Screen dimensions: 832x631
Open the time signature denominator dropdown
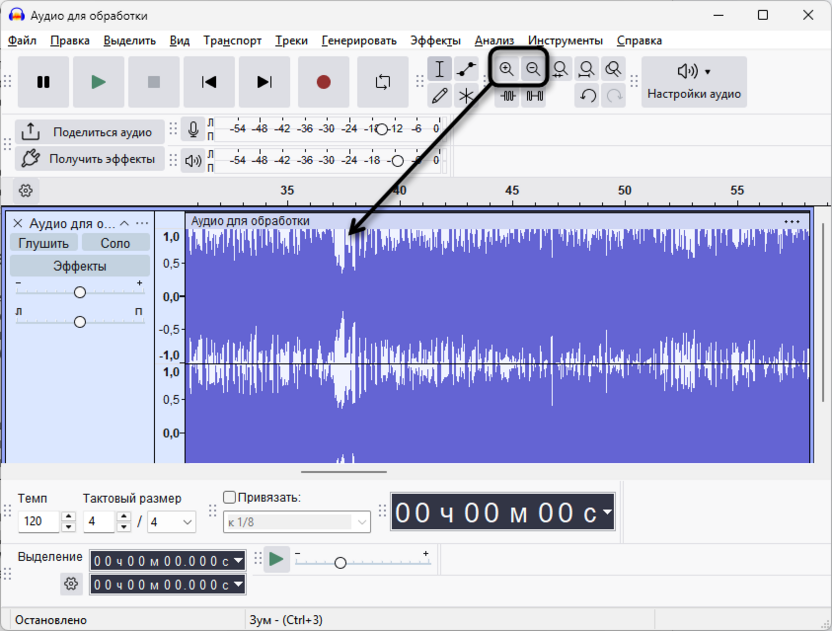[170, 522]
